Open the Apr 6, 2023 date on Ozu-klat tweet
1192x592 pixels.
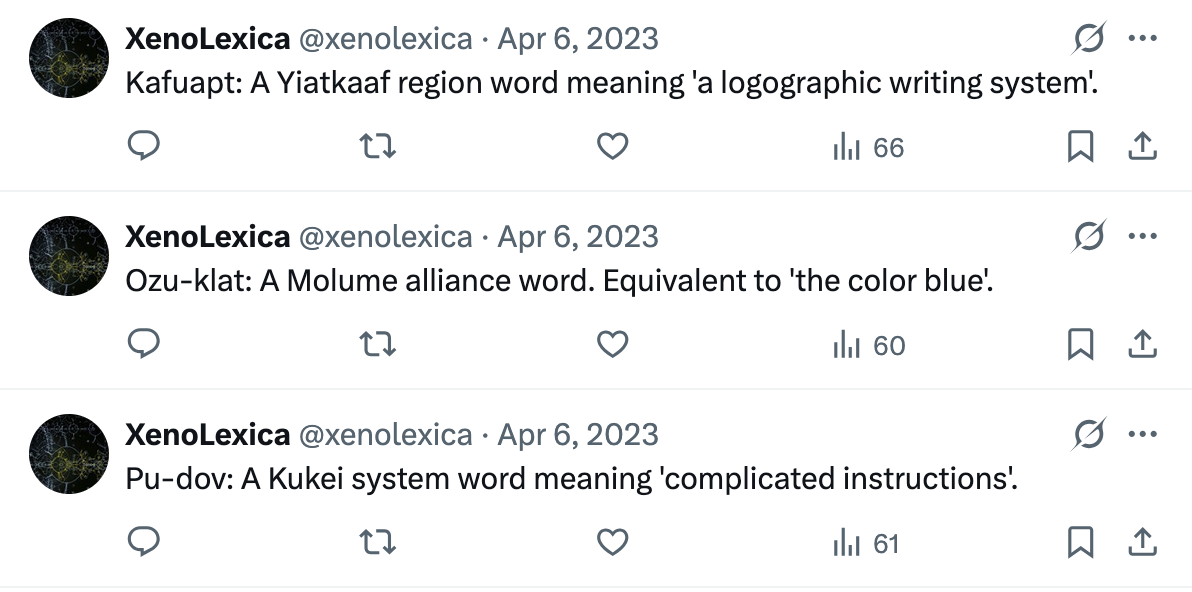click(x=578, y=236)
